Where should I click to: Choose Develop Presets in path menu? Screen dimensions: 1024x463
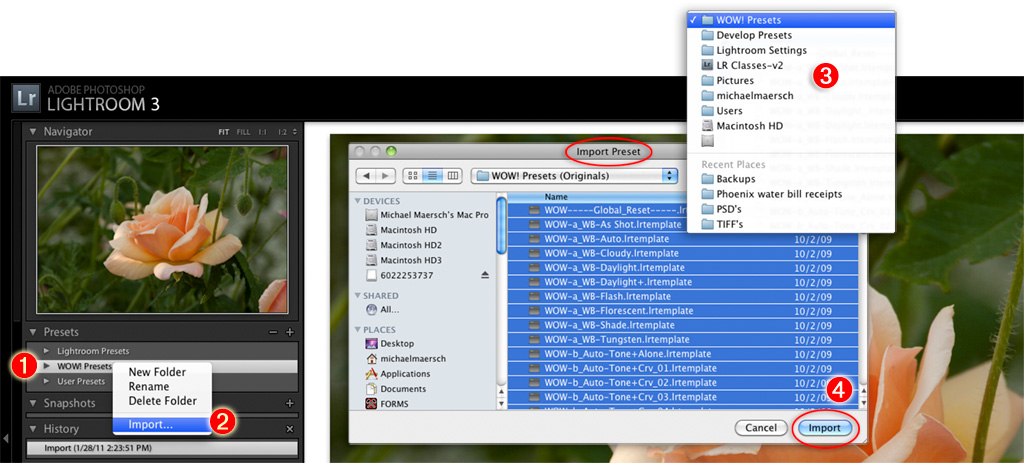tap(754, 35)
